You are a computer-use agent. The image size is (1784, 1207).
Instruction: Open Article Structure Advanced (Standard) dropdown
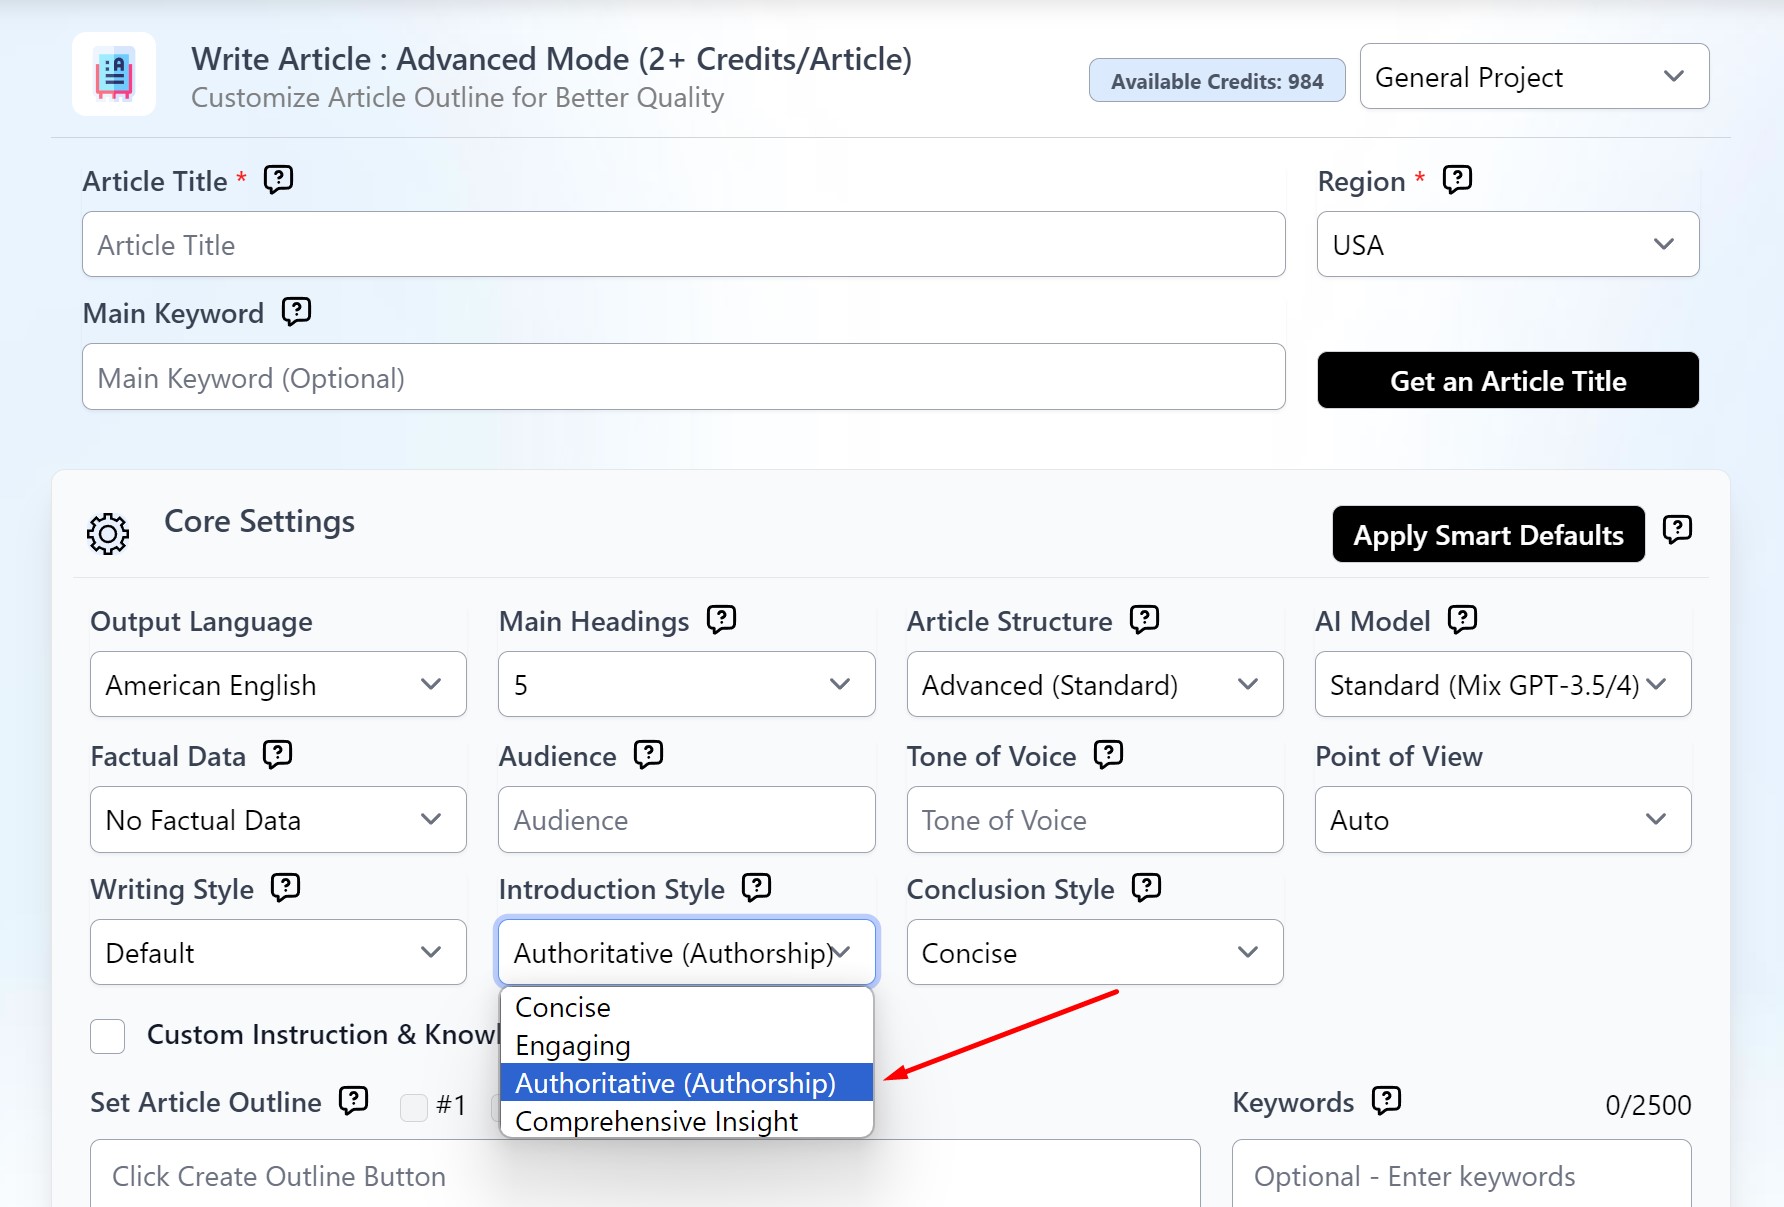click(1095, 684)
